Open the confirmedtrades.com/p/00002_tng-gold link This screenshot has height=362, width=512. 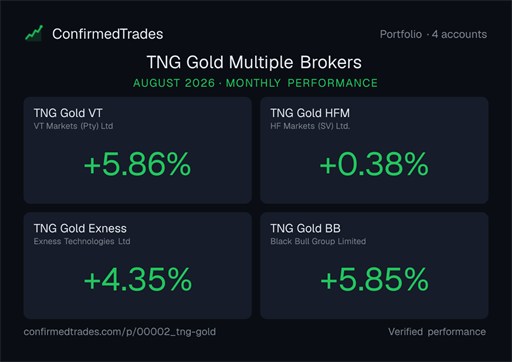[x=120, y=332]
